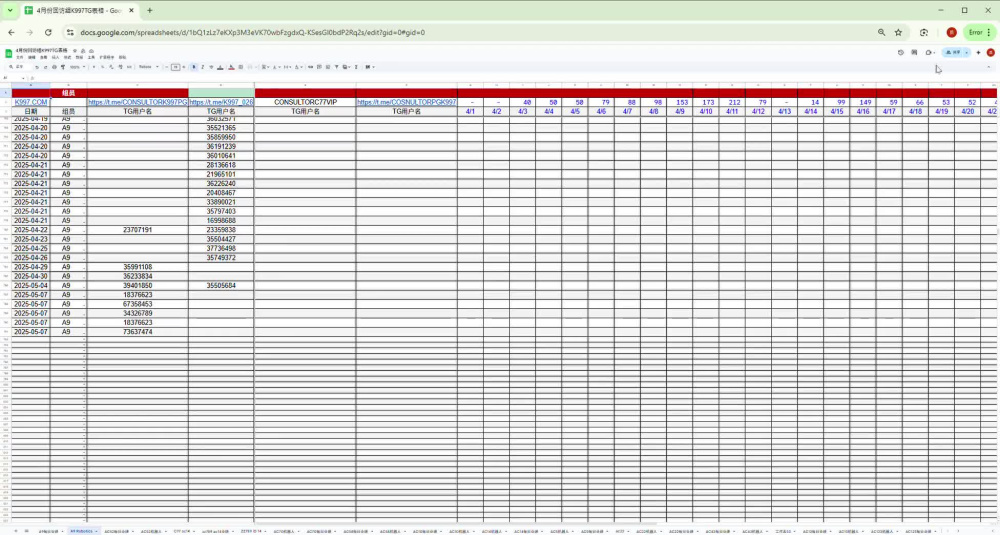This screenshot has height=535, width=1000.
Task: Create a filter from toolbar
Action: point(337,67)
